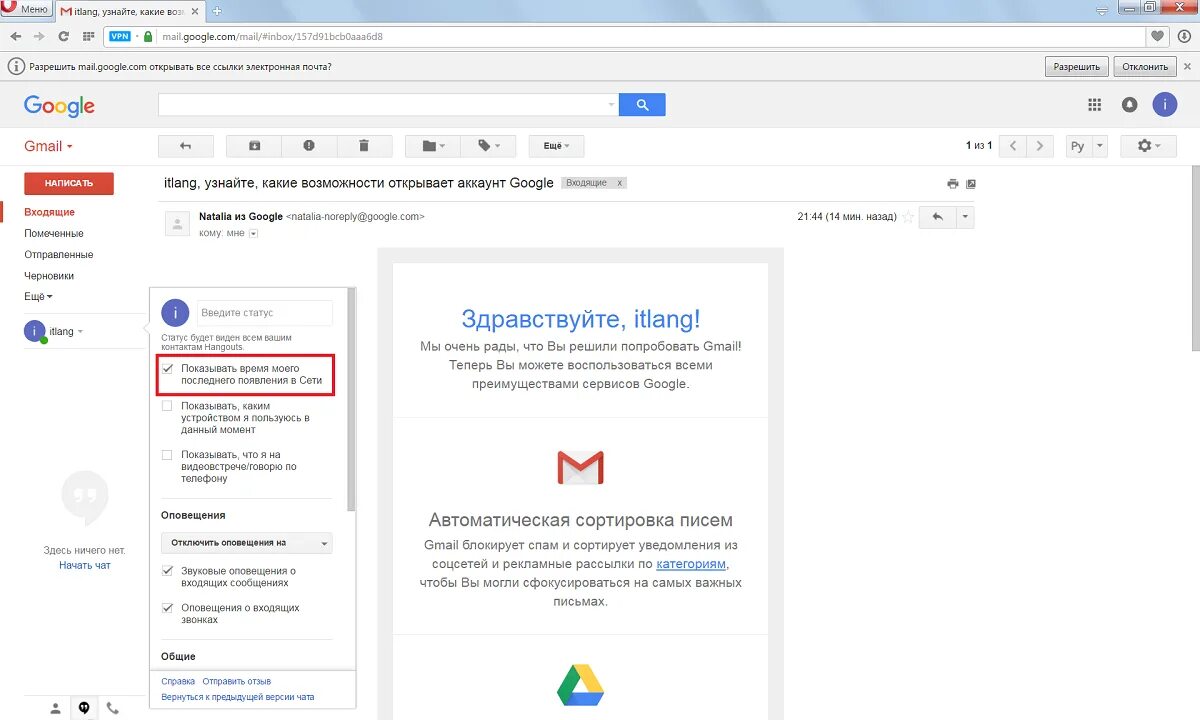Open the Отправленные folder
Screen dimensions: 1200x720
pyautogui.click(x=59, y=254)
